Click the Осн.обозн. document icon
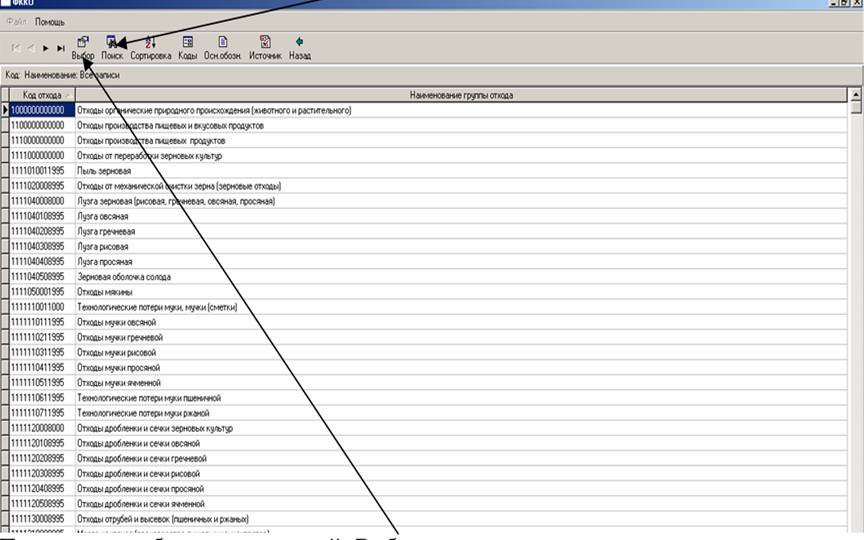The width and height of the screenshot is (864, 540). (223, 47)
